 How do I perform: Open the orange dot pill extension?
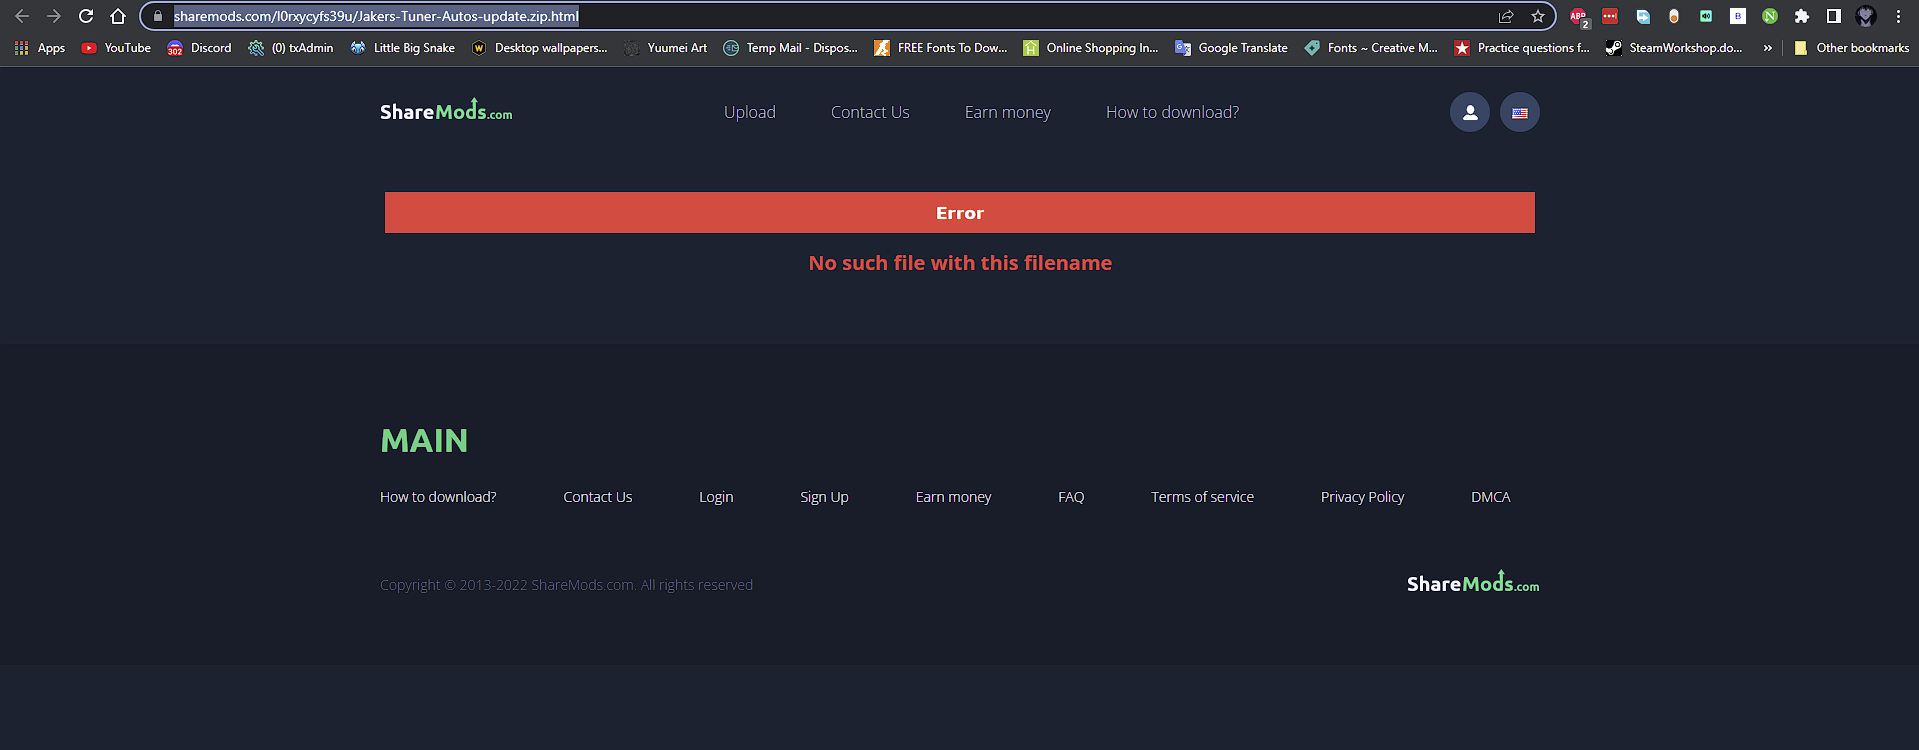(1674, 16)
